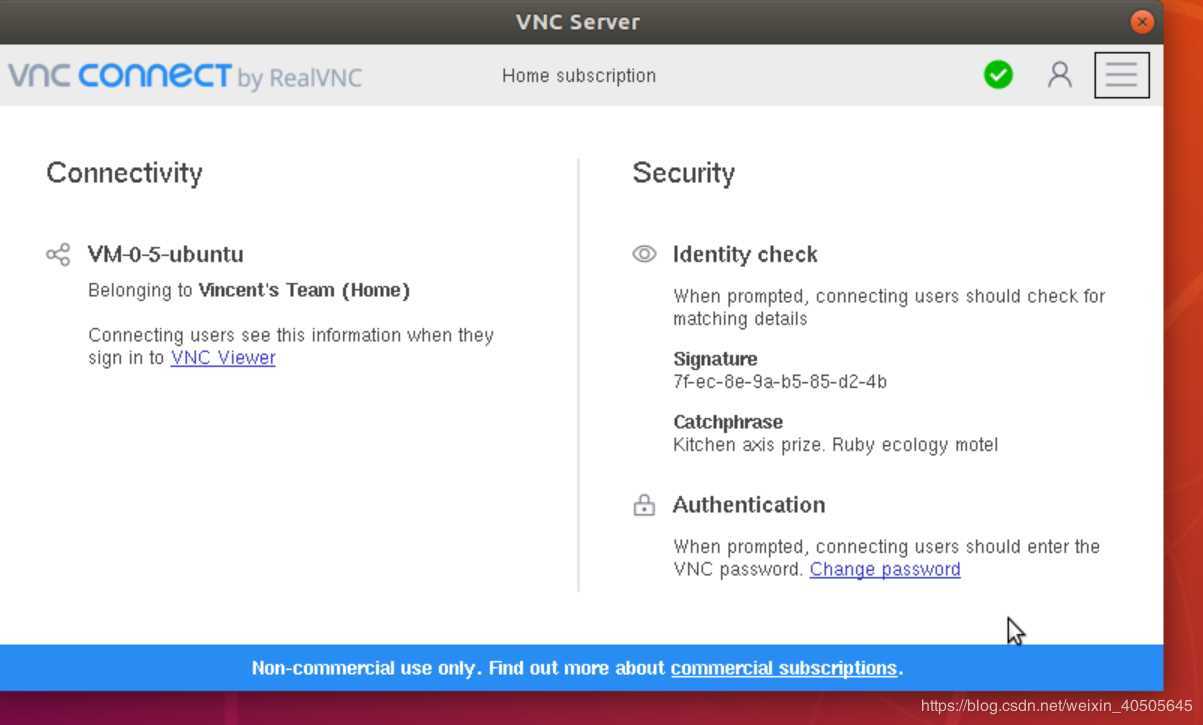Image resolution: width=1203 pixels, height=725 pixels.
Task: Click the Security section heading
Action: tap(684, 173)
